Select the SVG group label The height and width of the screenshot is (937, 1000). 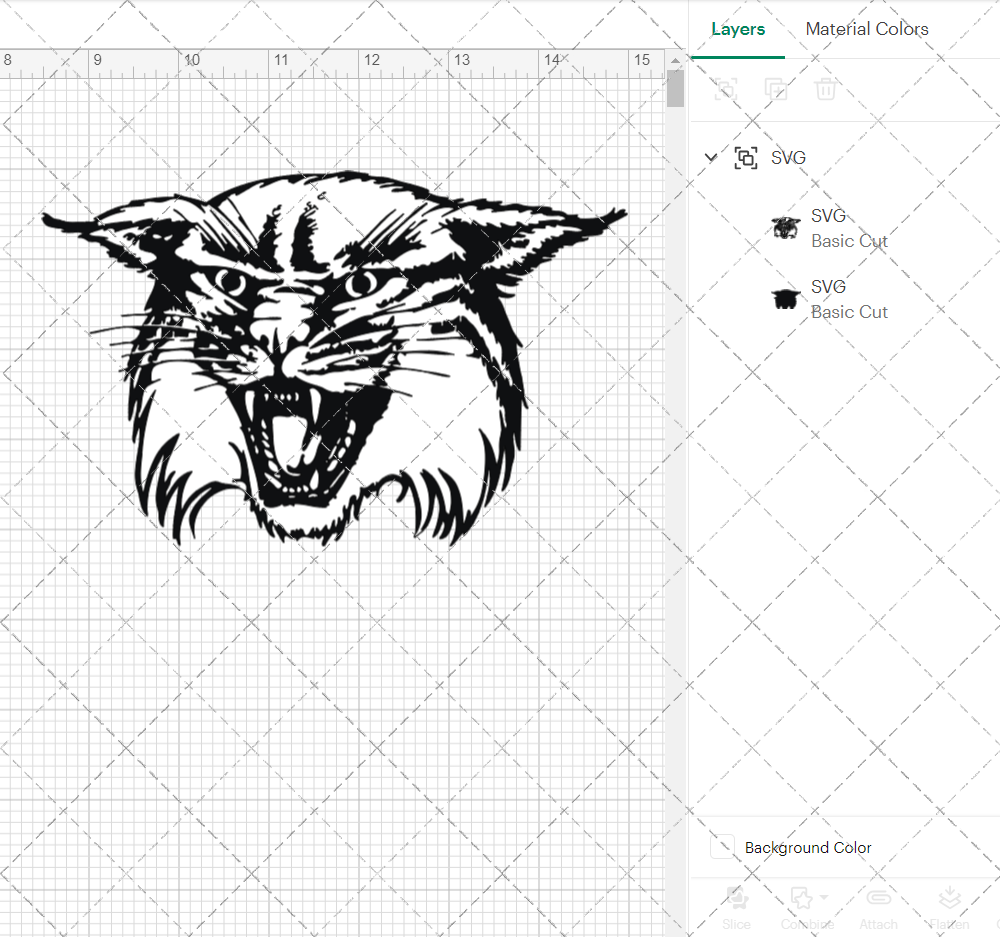click(x=788, y=158)
